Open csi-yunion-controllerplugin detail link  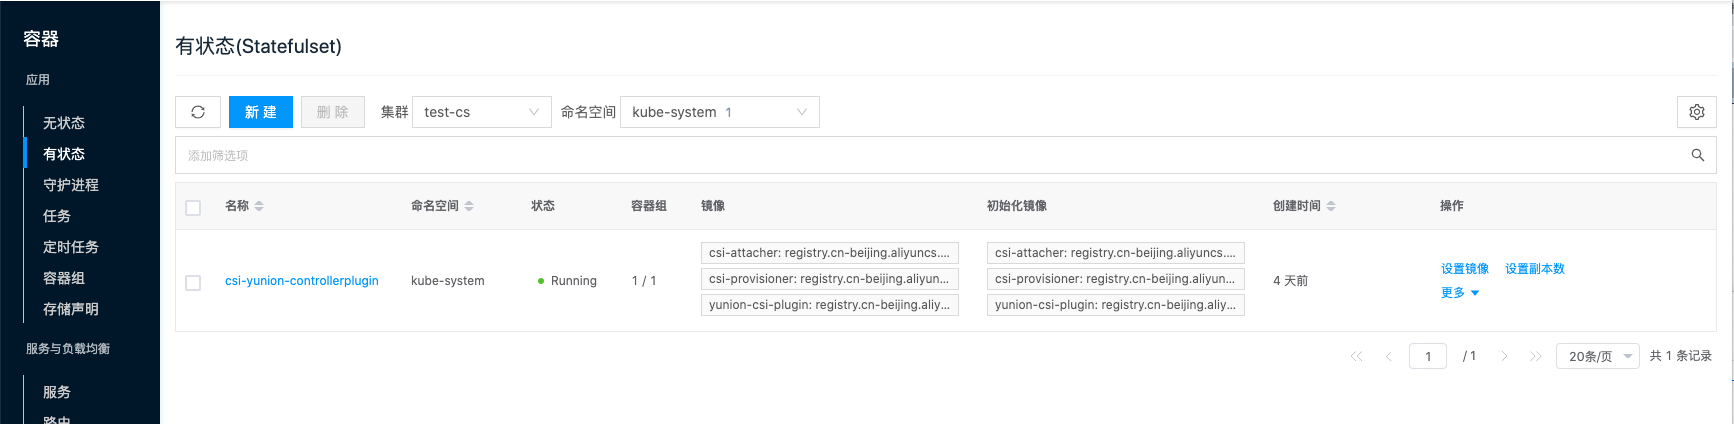click(x=301, y=281)
